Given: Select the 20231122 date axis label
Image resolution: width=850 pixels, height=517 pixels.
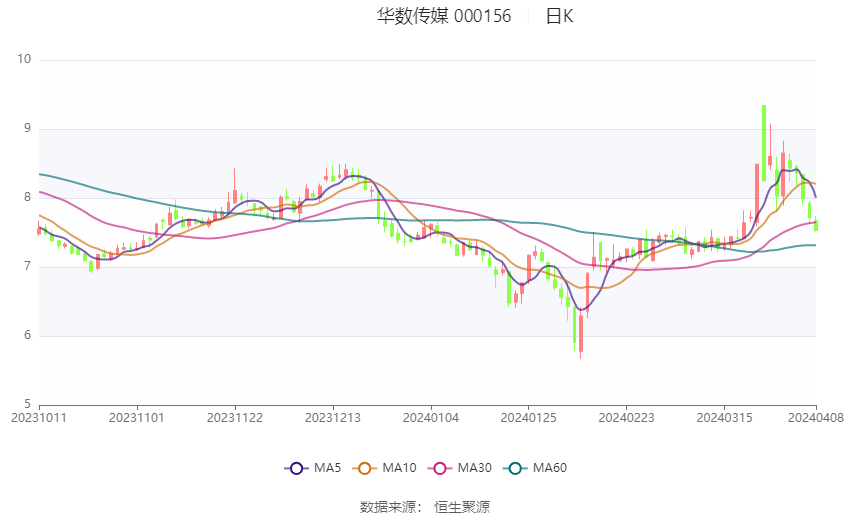Looking at the screenshot, I should pyautogui.click(x=235, y=417).
